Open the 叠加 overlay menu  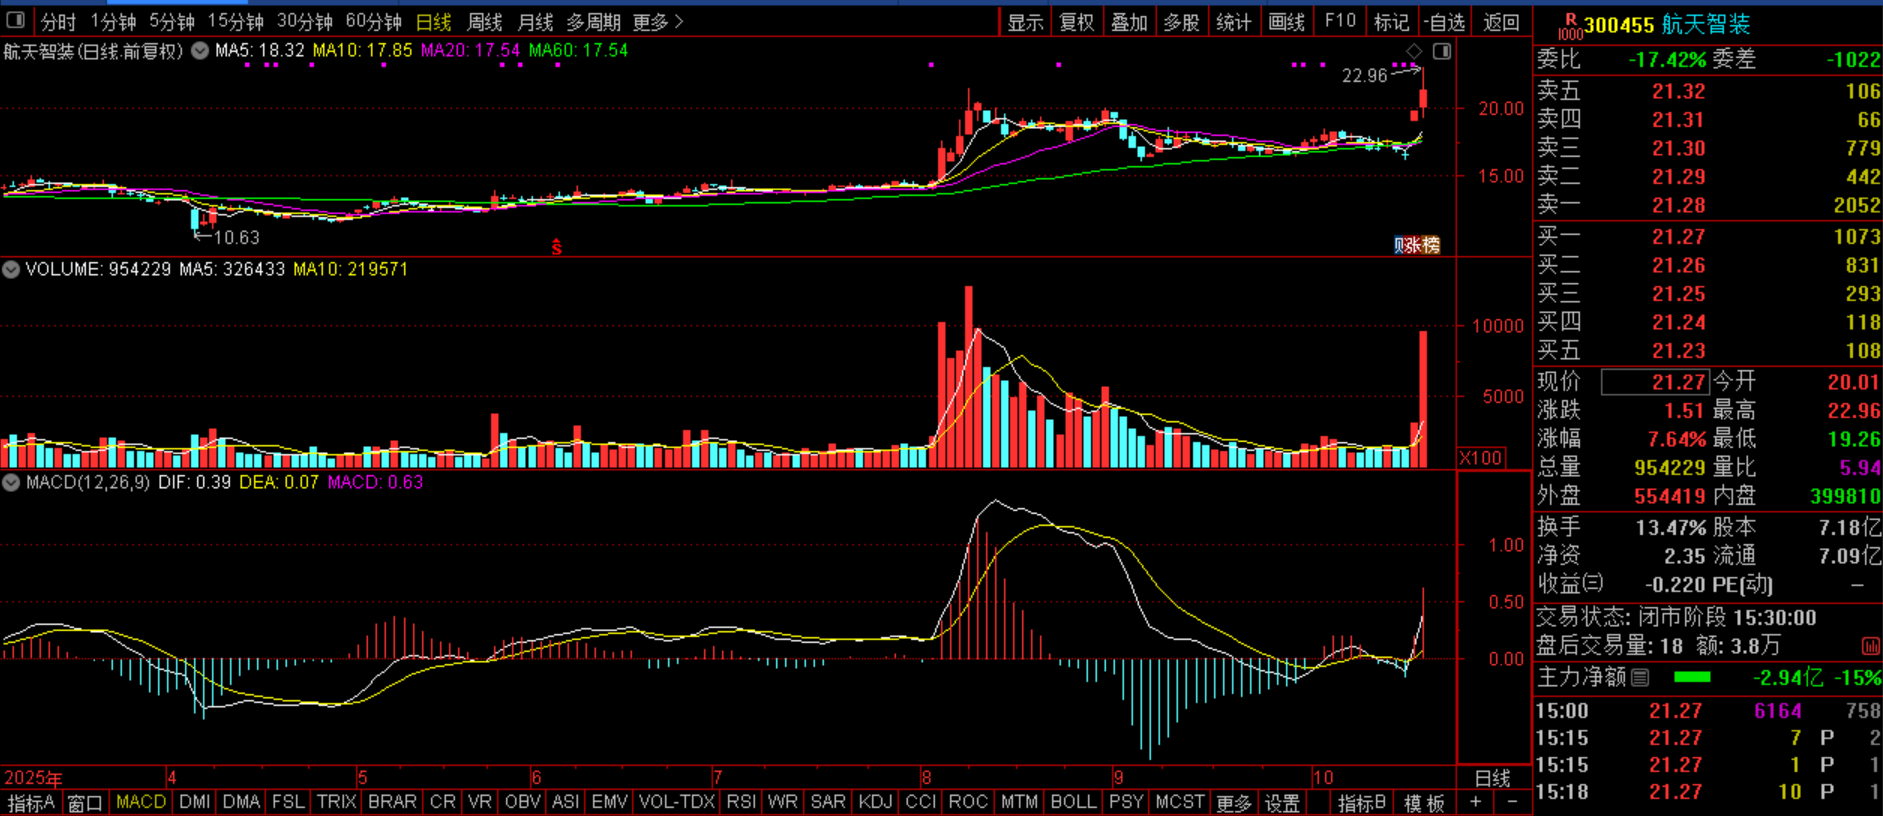pyautogui.click(x=1129, y=21)
